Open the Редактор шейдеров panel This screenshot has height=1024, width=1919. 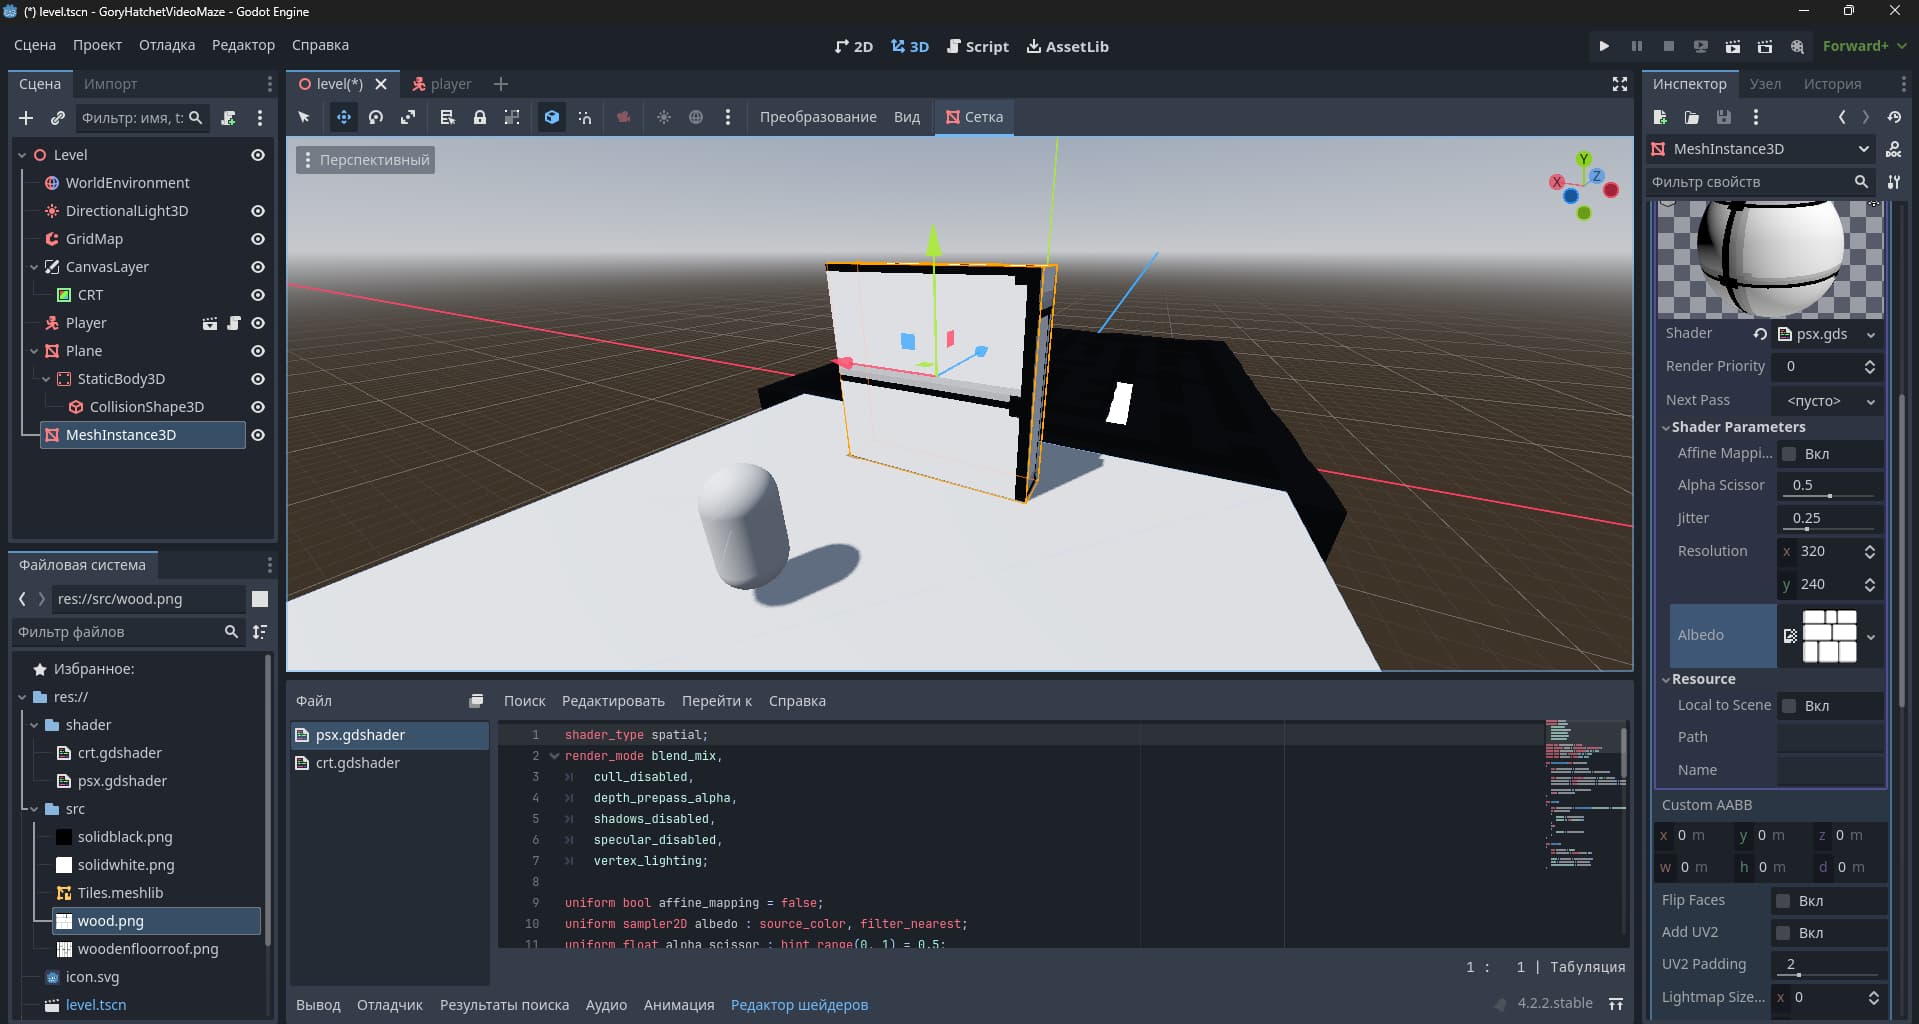click(798, 1005)
